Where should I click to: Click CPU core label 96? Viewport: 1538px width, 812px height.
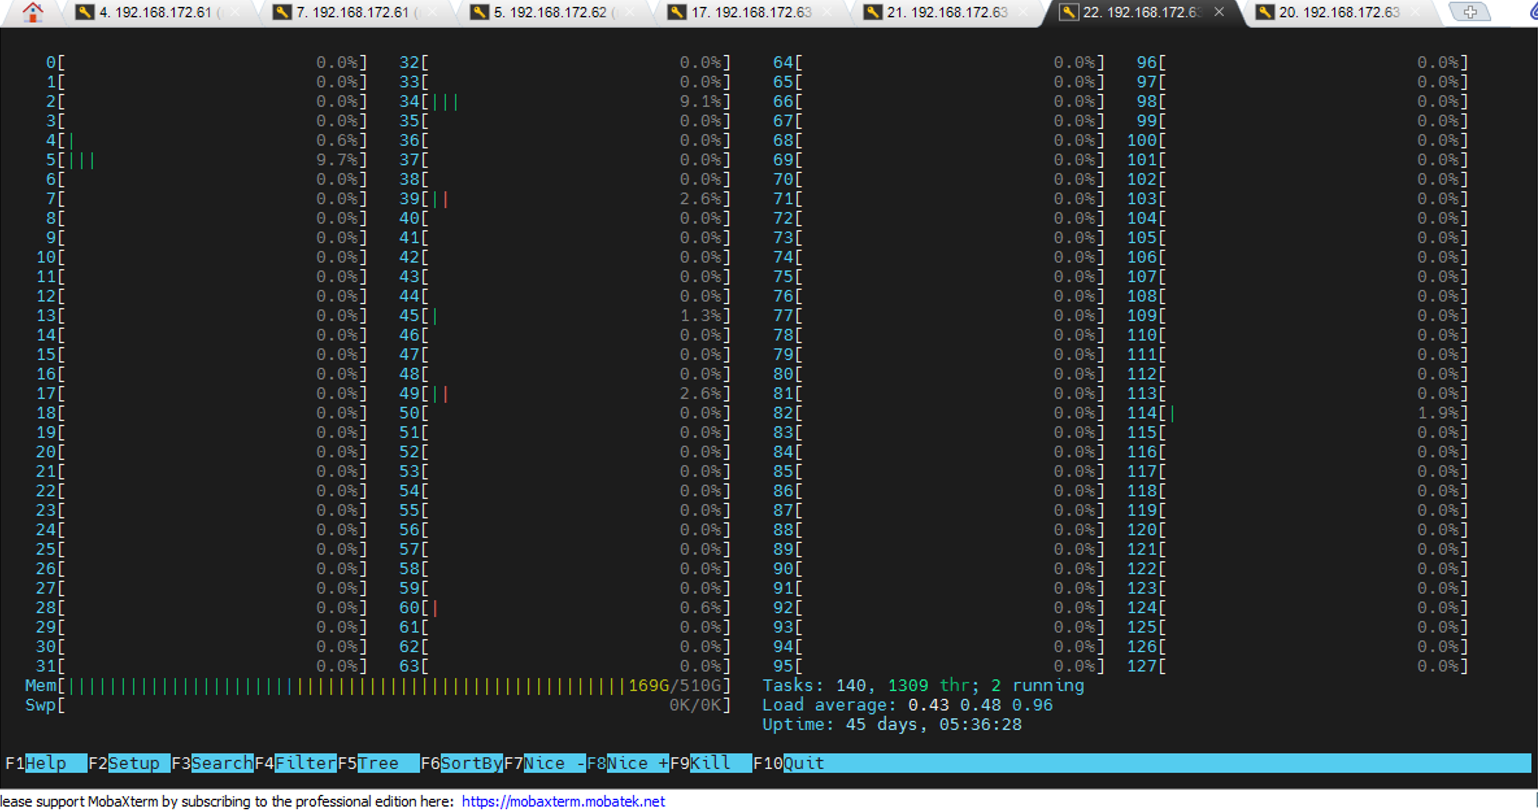pos(1147,63)
